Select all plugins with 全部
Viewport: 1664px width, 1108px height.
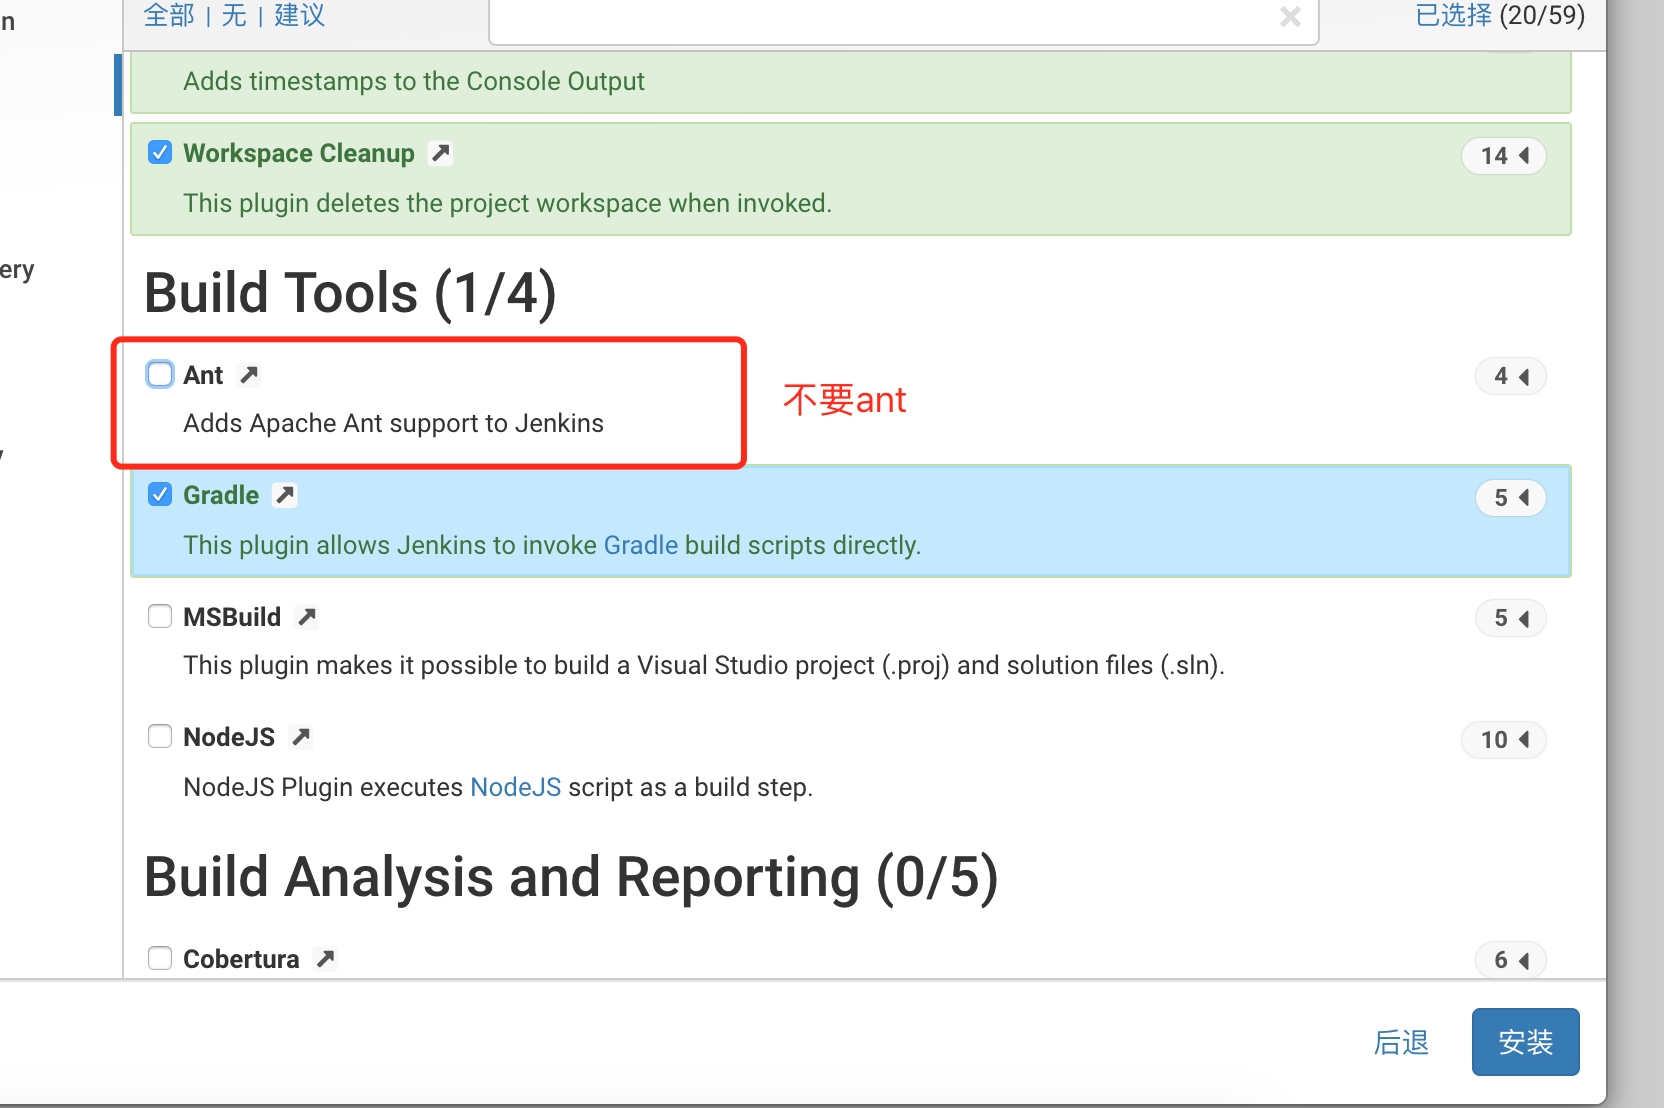point(169,15)
